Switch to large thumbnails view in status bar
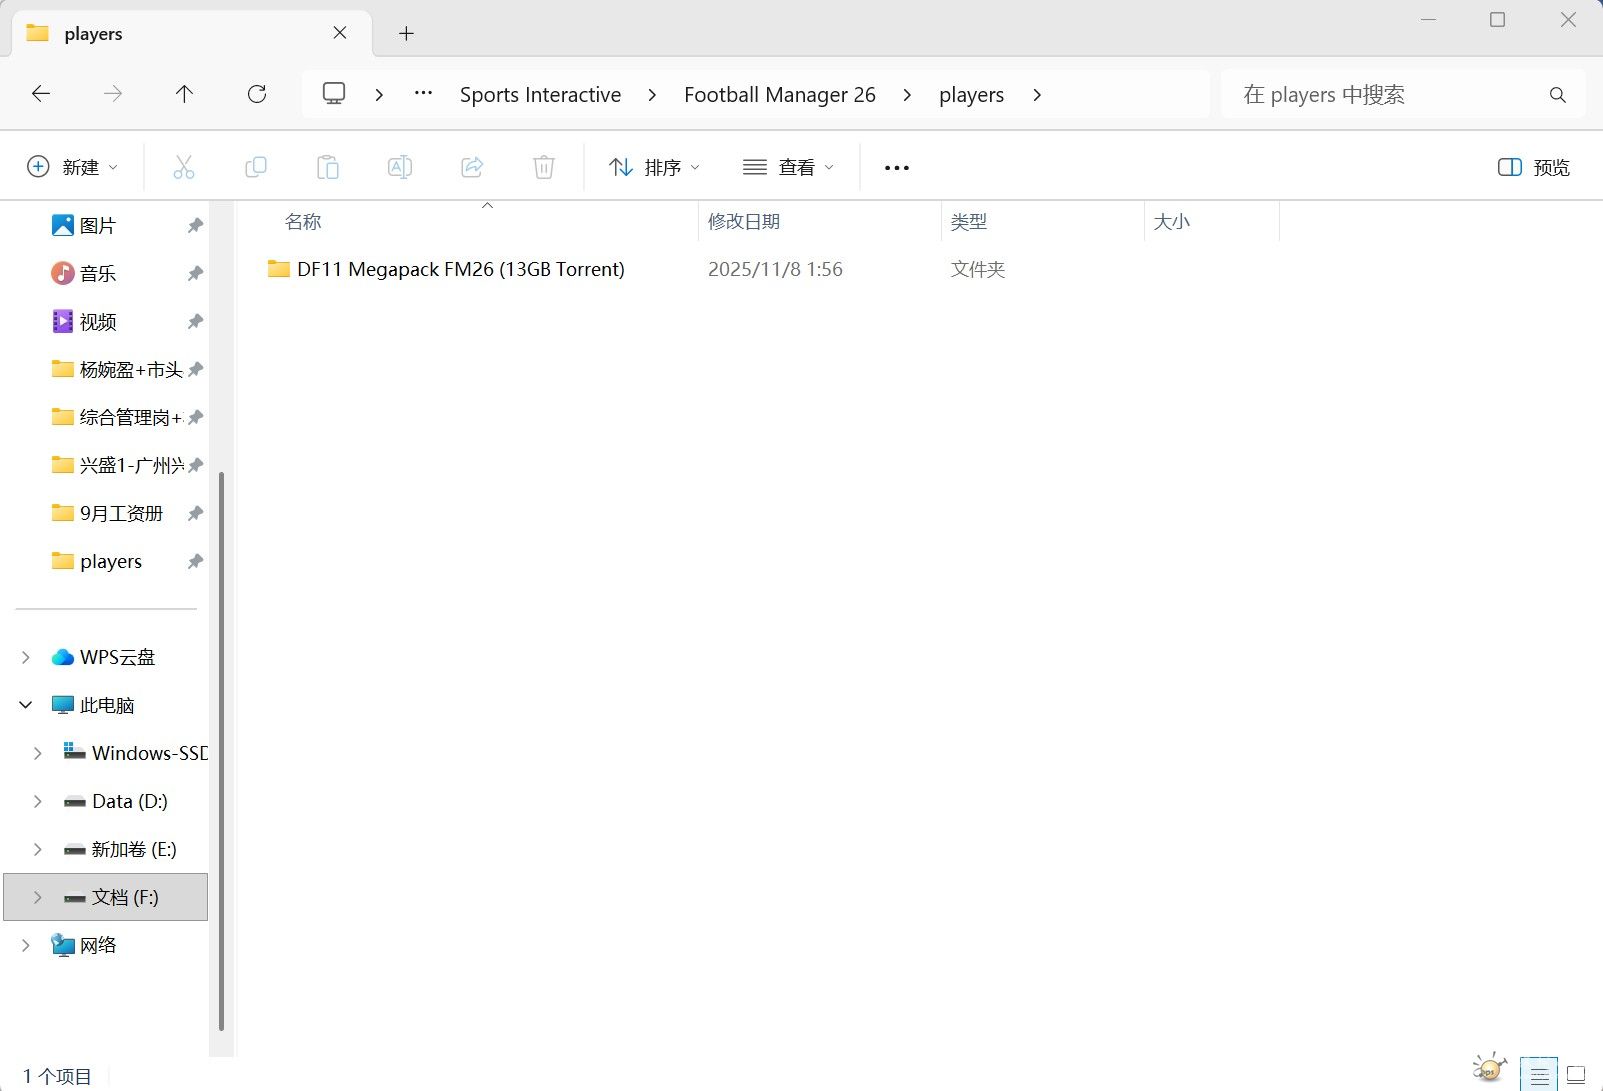1603x1091 pixels. click(1576, 1076)
